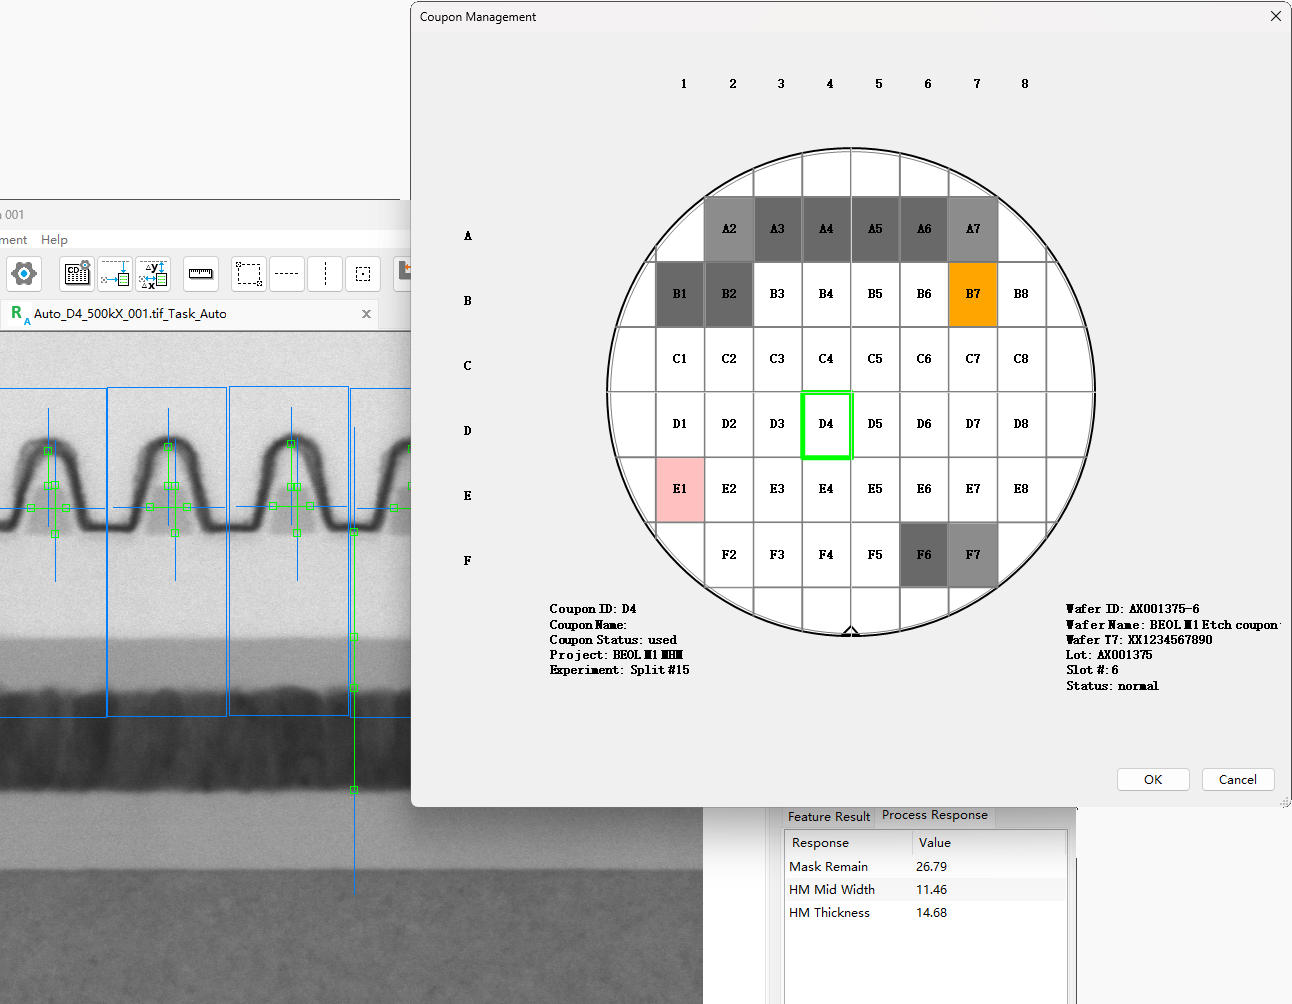This screenshot has width=1292, height=1004.
Task: Choose coupon C5 on the wafer map
Action: (875, 359)
